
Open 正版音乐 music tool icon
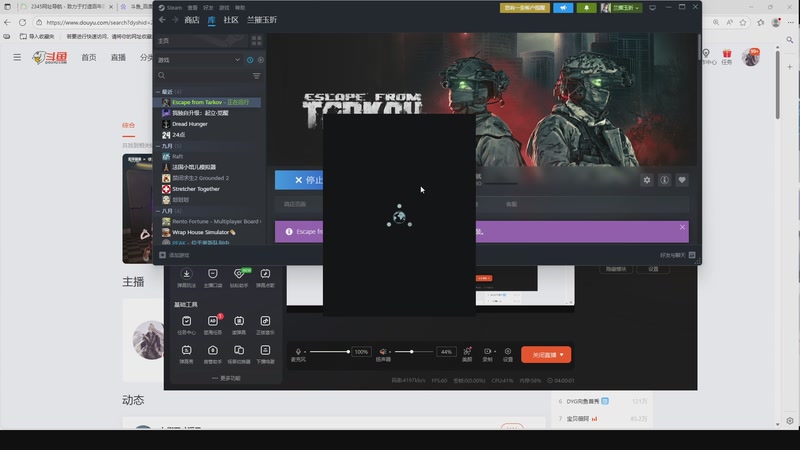pyautogui.click(x=265, y=324)
